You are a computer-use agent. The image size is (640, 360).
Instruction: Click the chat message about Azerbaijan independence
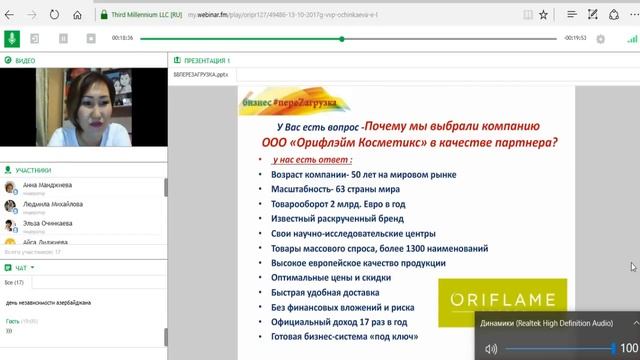click(49, 302)
